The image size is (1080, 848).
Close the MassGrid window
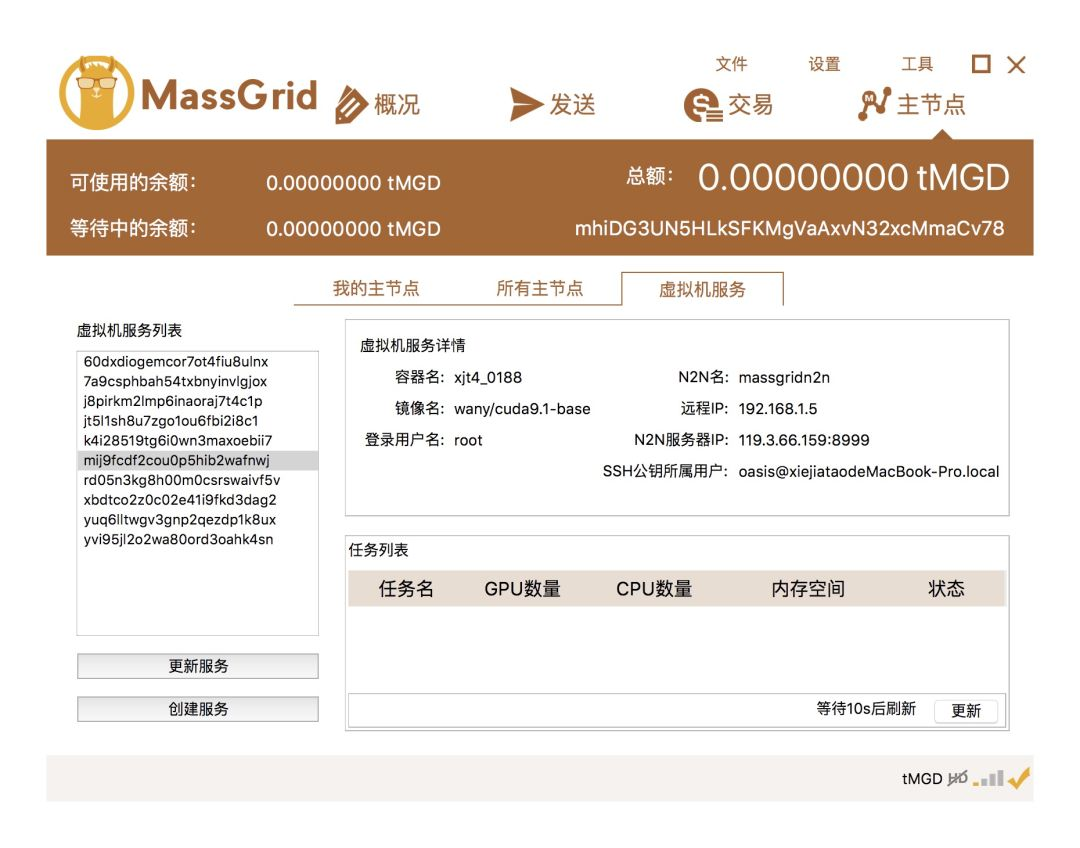click(x=1016, y=65)
